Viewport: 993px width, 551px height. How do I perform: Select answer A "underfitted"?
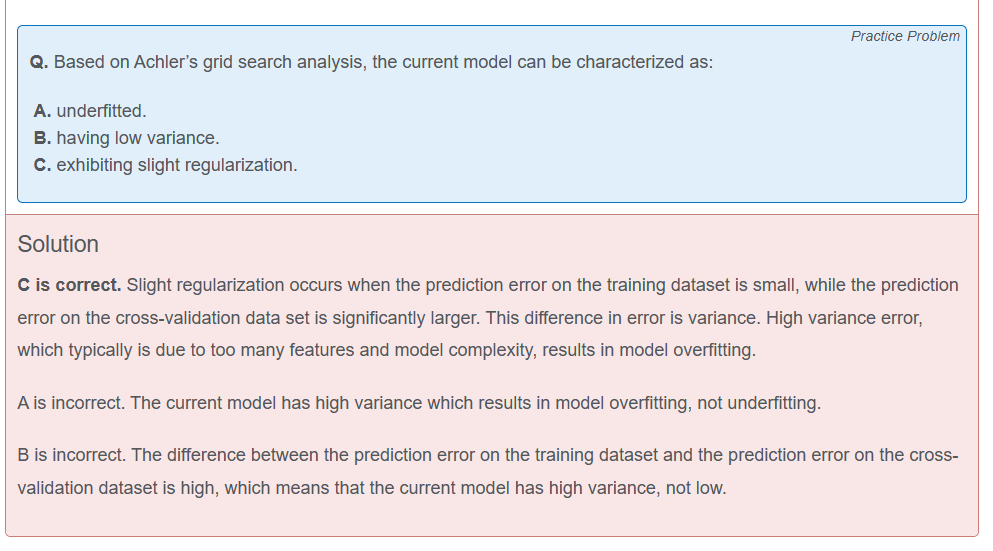pos(101,111)
